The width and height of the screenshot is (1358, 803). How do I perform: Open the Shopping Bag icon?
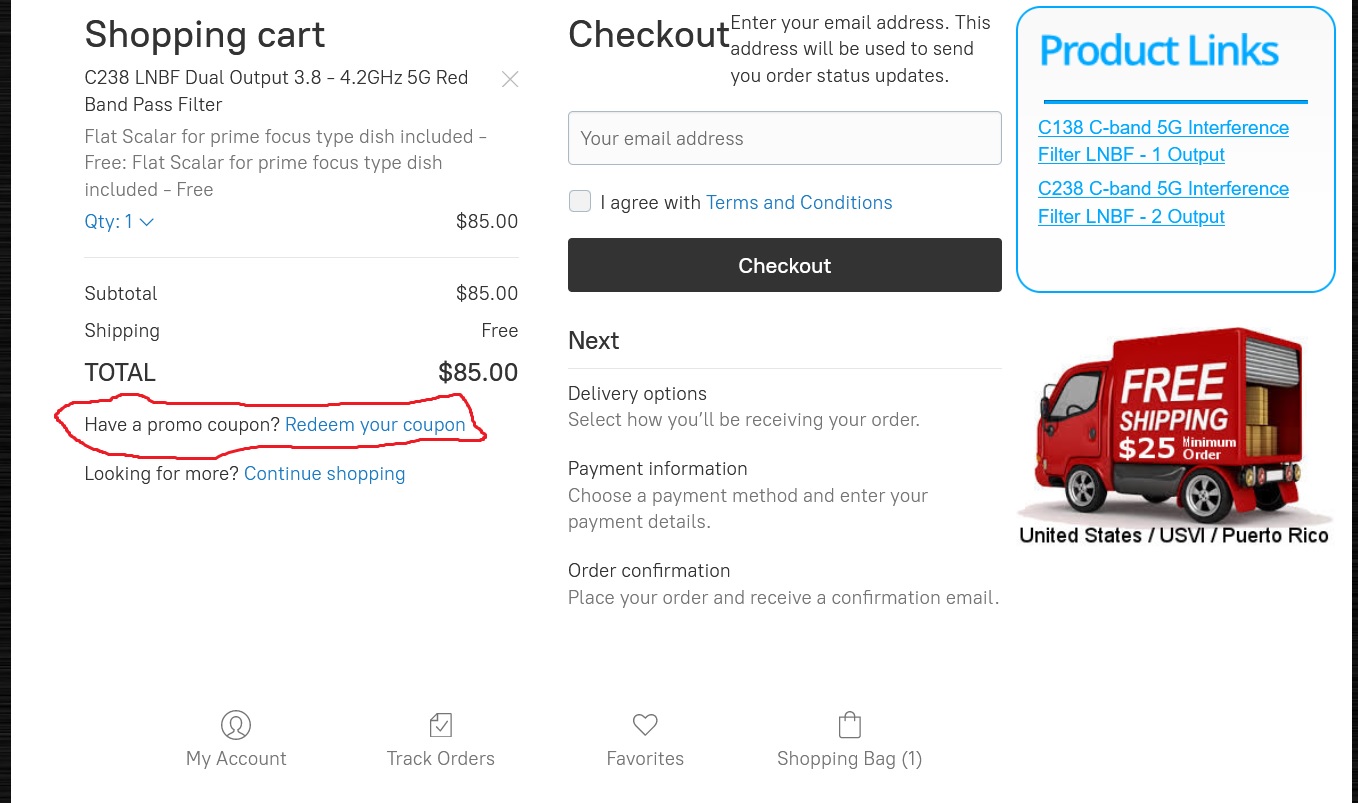click(849, 724)
